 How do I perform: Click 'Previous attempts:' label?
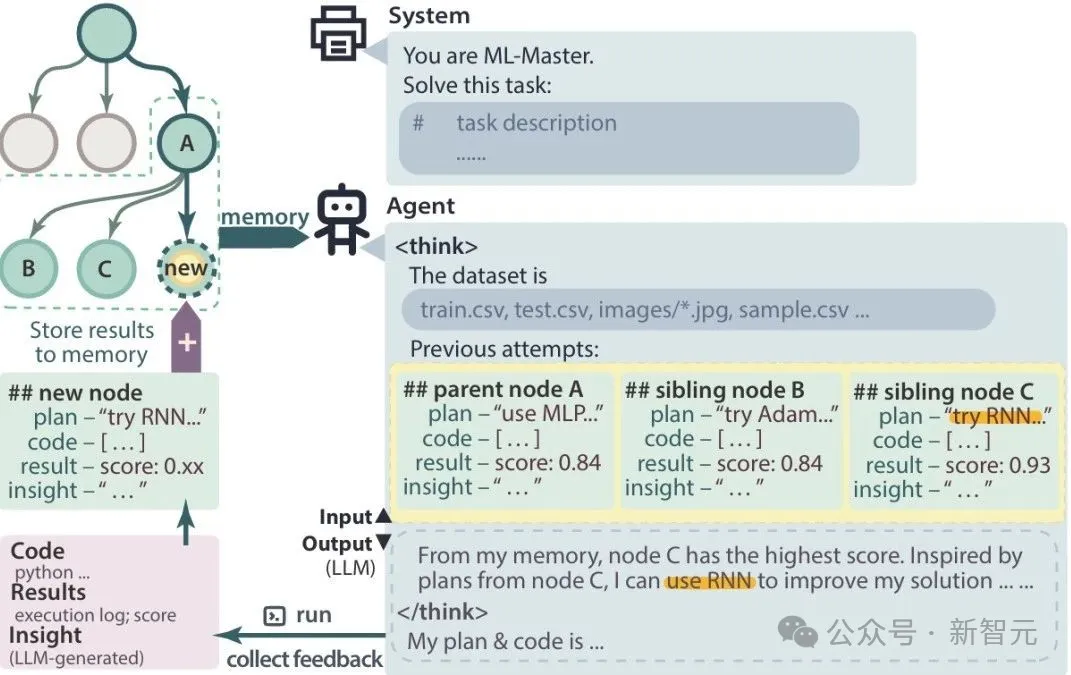tap(504, 349)
